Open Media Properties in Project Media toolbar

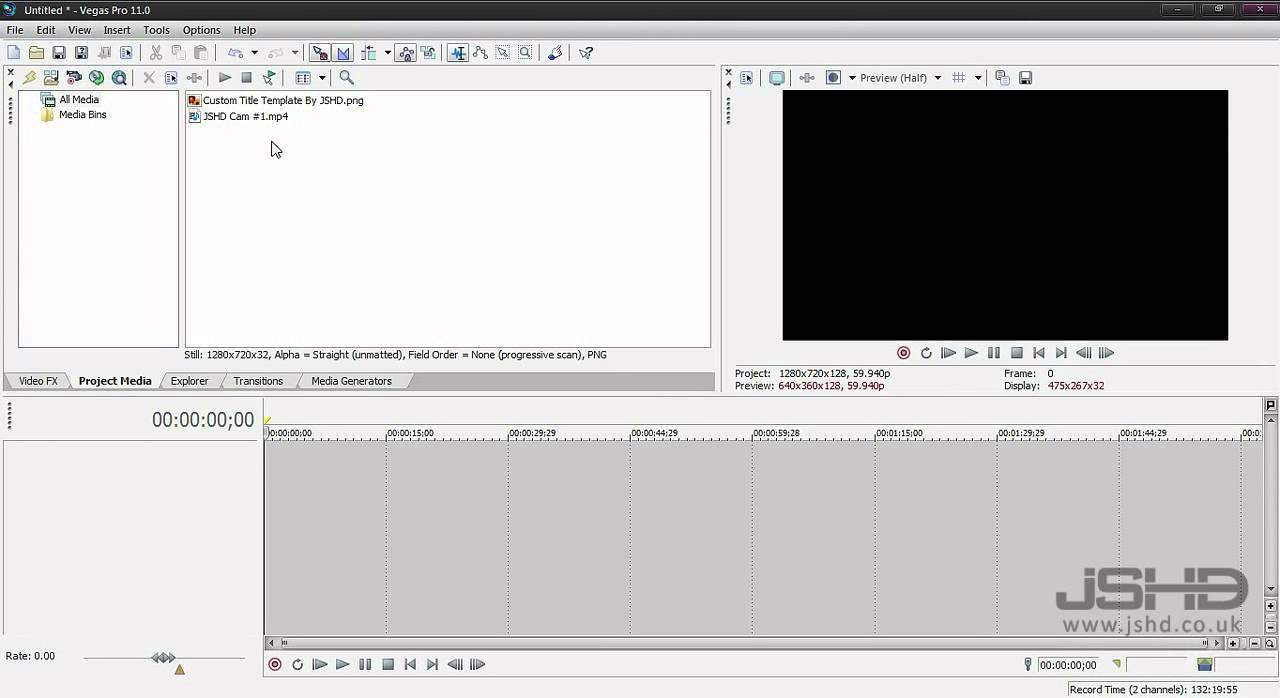171,77
